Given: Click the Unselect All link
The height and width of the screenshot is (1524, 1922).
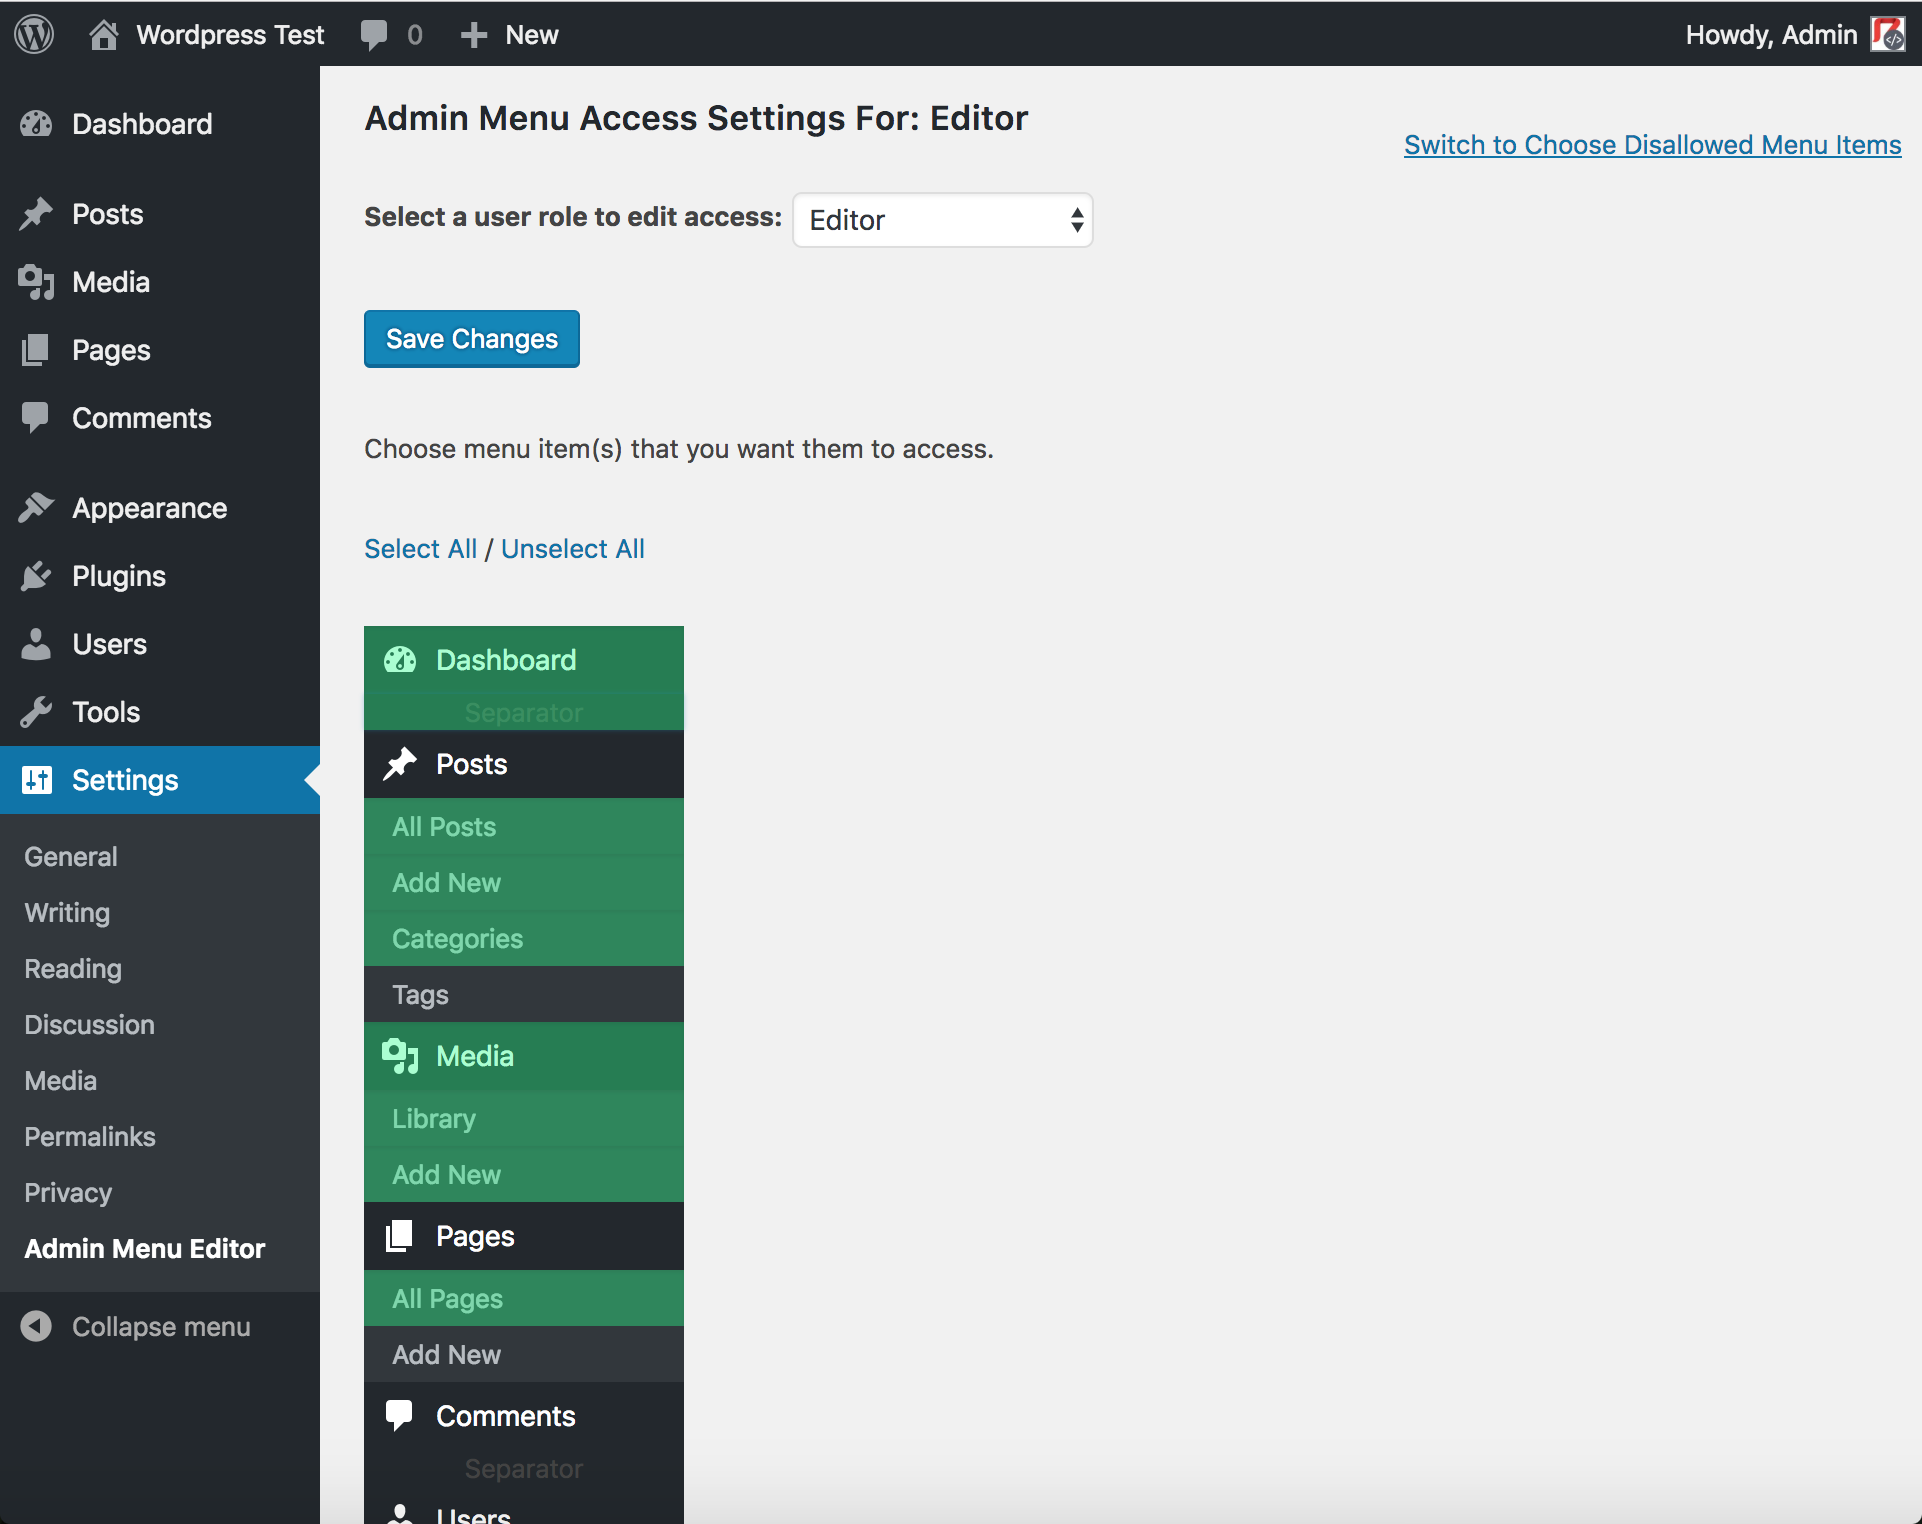Looking at the screenshot, I should coord(573,548).
